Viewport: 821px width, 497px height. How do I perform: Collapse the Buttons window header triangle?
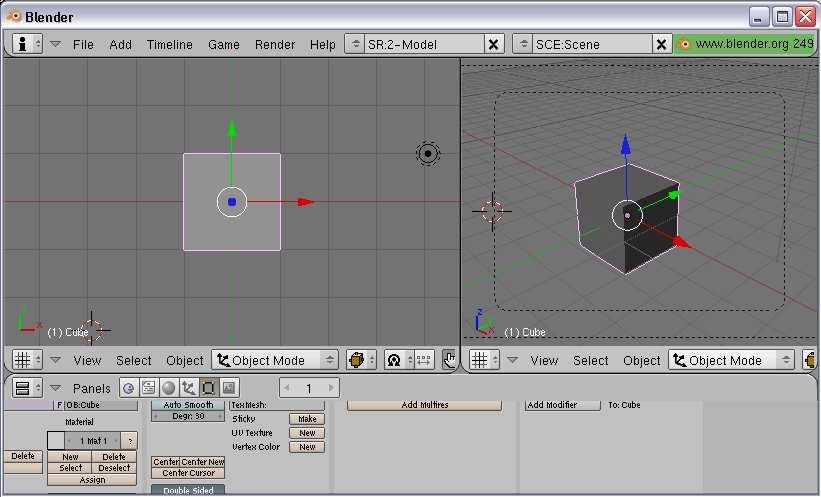[x=56, y=388]
